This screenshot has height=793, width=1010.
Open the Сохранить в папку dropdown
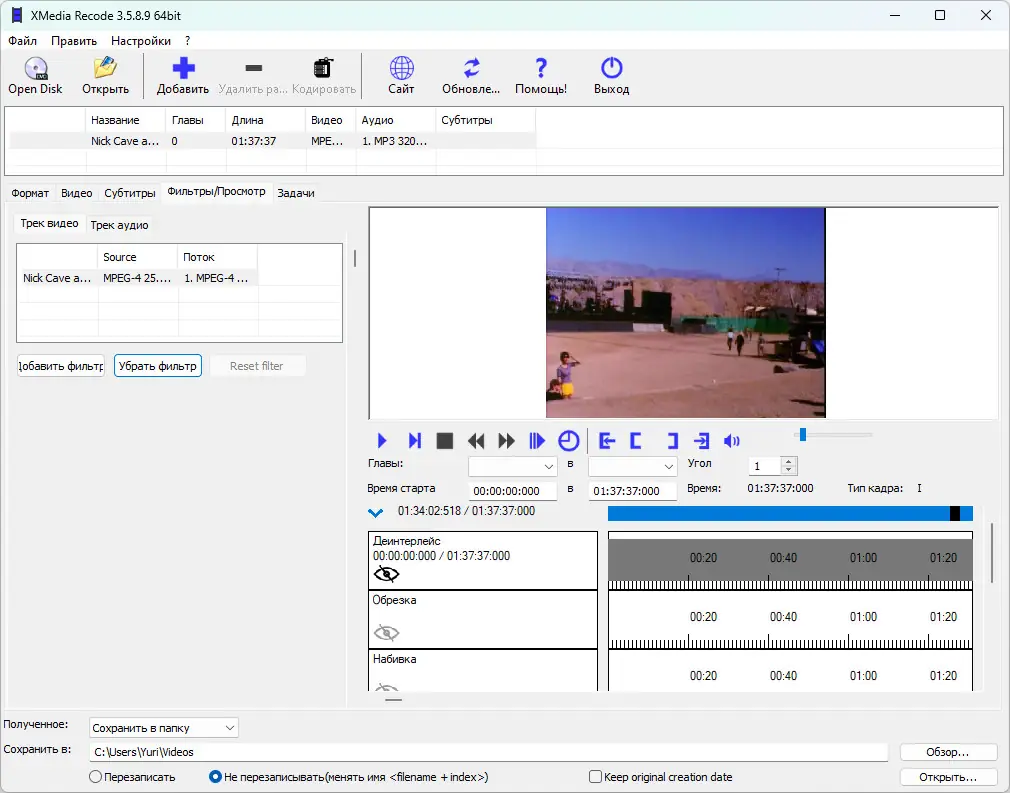pyautogui.click(x=164, y=728)
